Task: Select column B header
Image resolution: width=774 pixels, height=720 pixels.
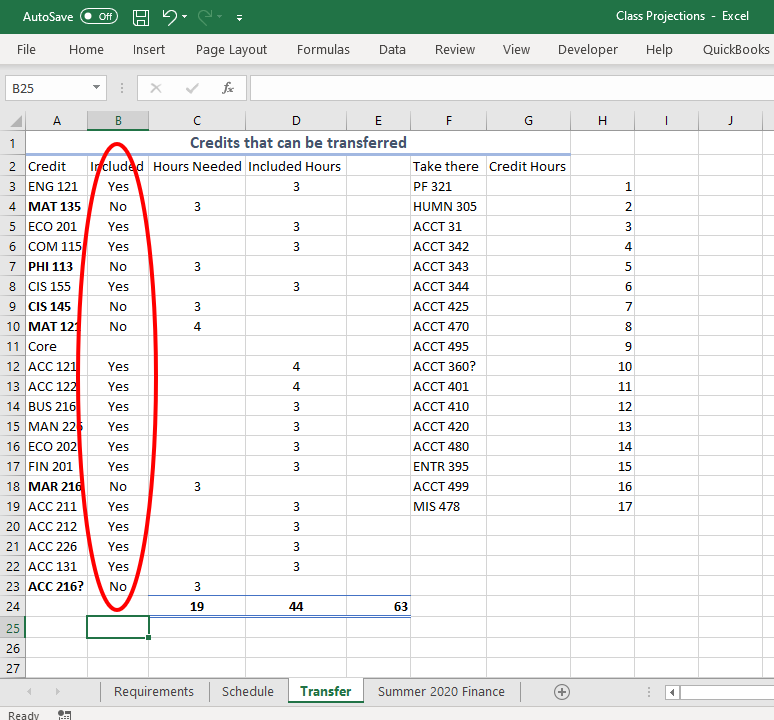Action: [x=118, y=121]
